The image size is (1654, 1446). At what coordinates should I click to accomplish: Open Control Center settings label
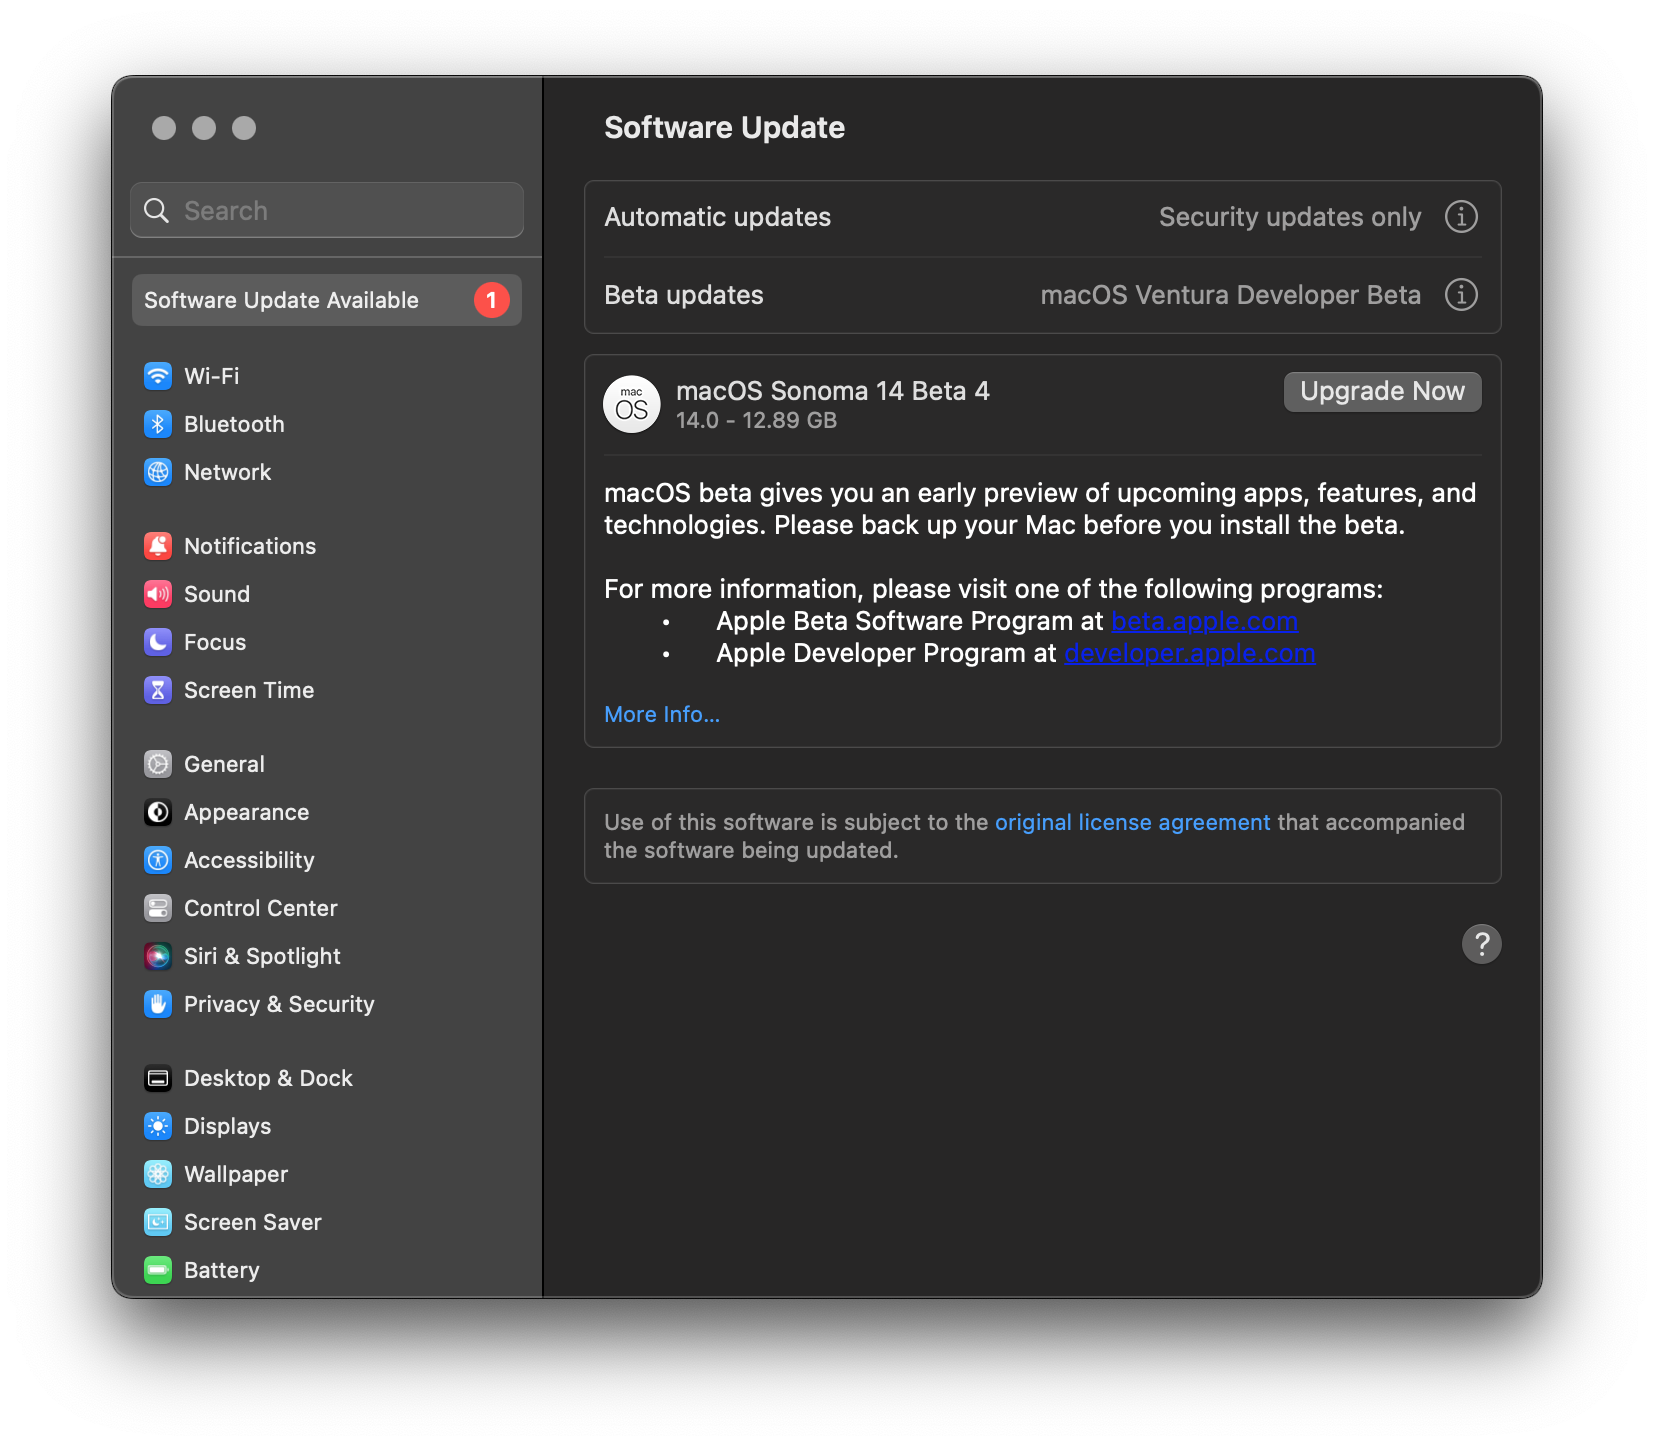[260, 908]
